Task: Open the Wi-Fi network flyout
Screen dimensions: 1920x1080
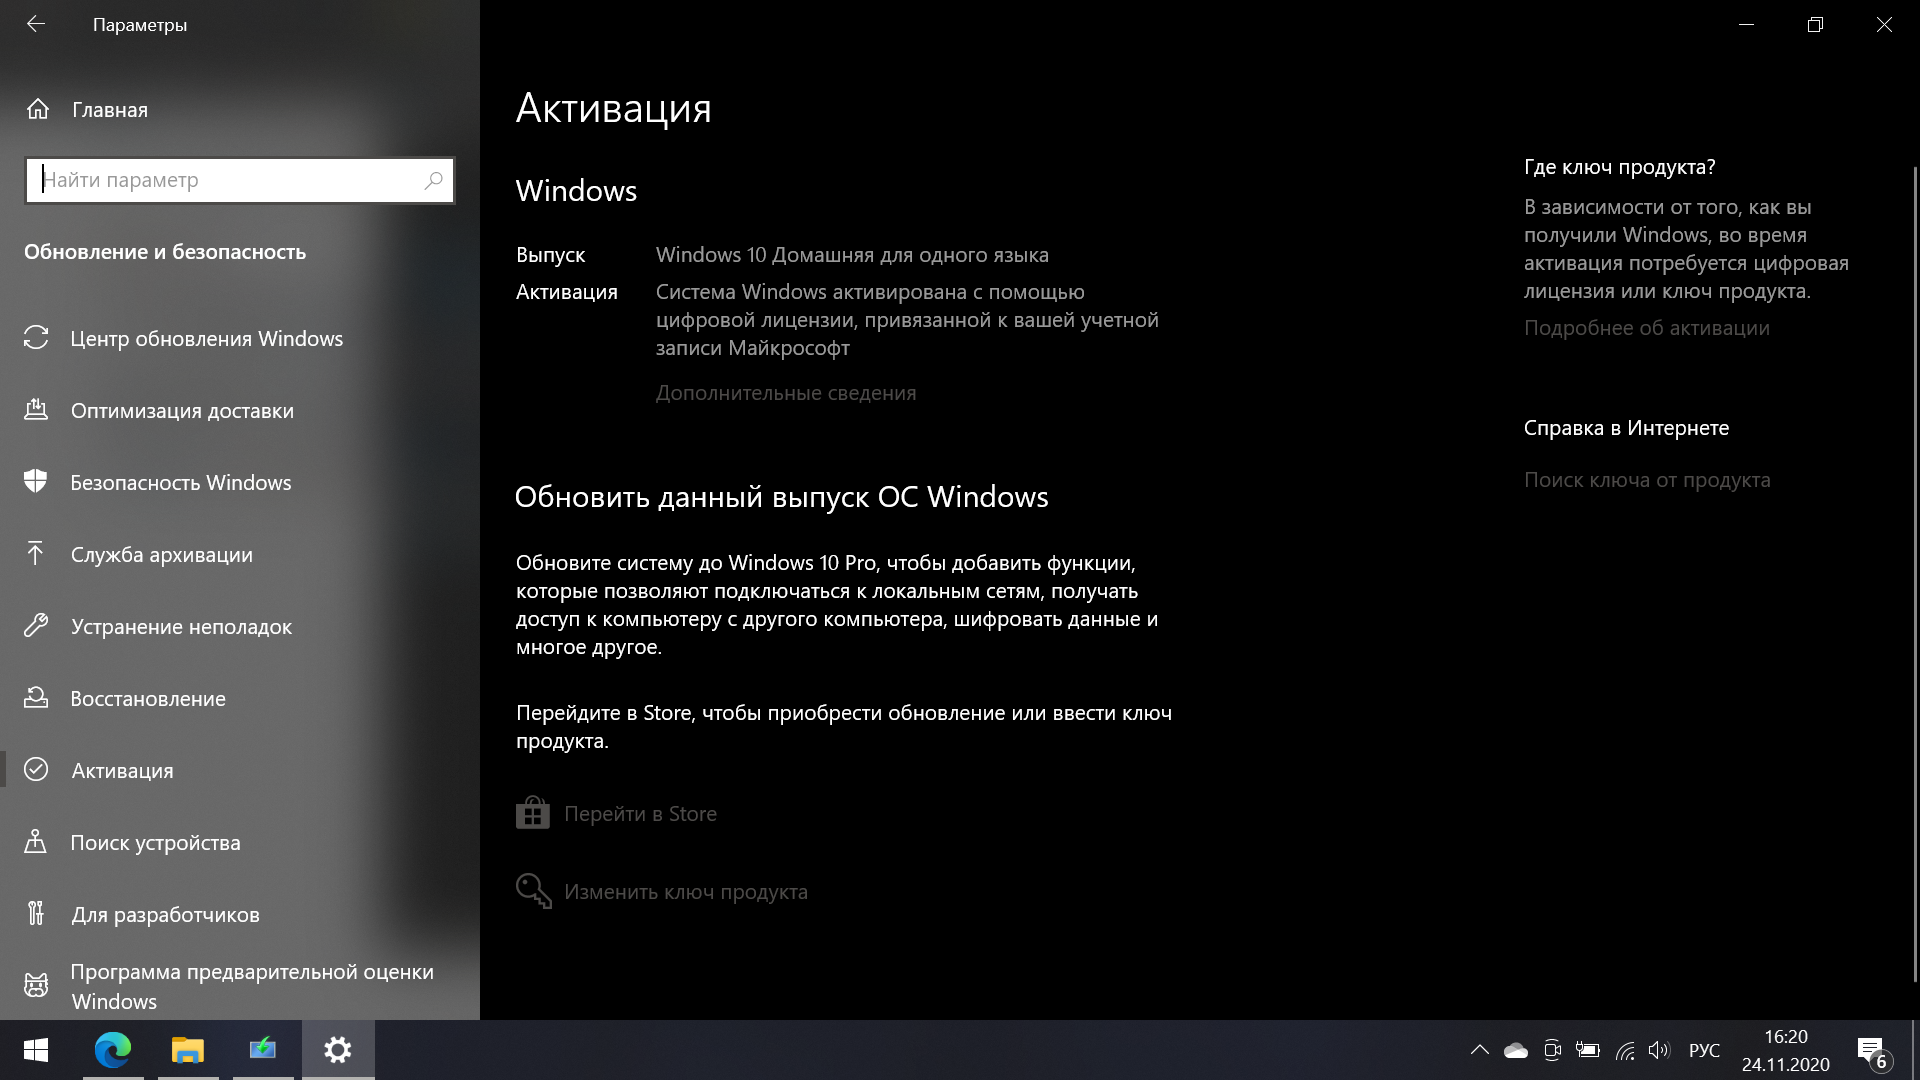Action: click(x=1625, y=1050)
